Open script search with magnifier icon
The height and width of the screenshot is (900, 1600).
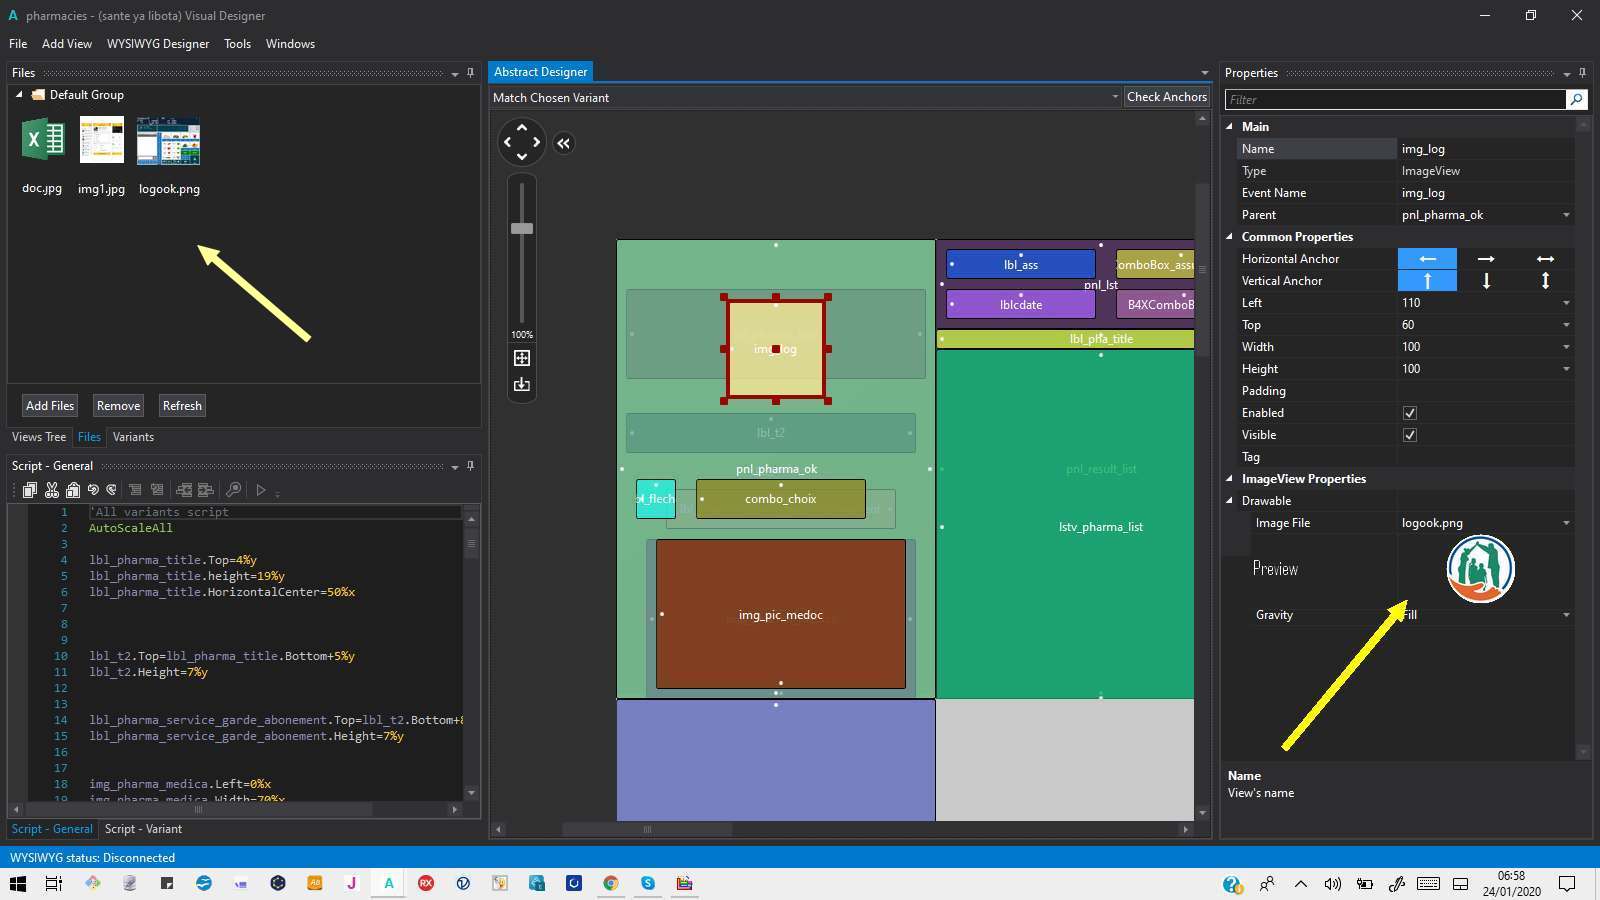[233, 490]
